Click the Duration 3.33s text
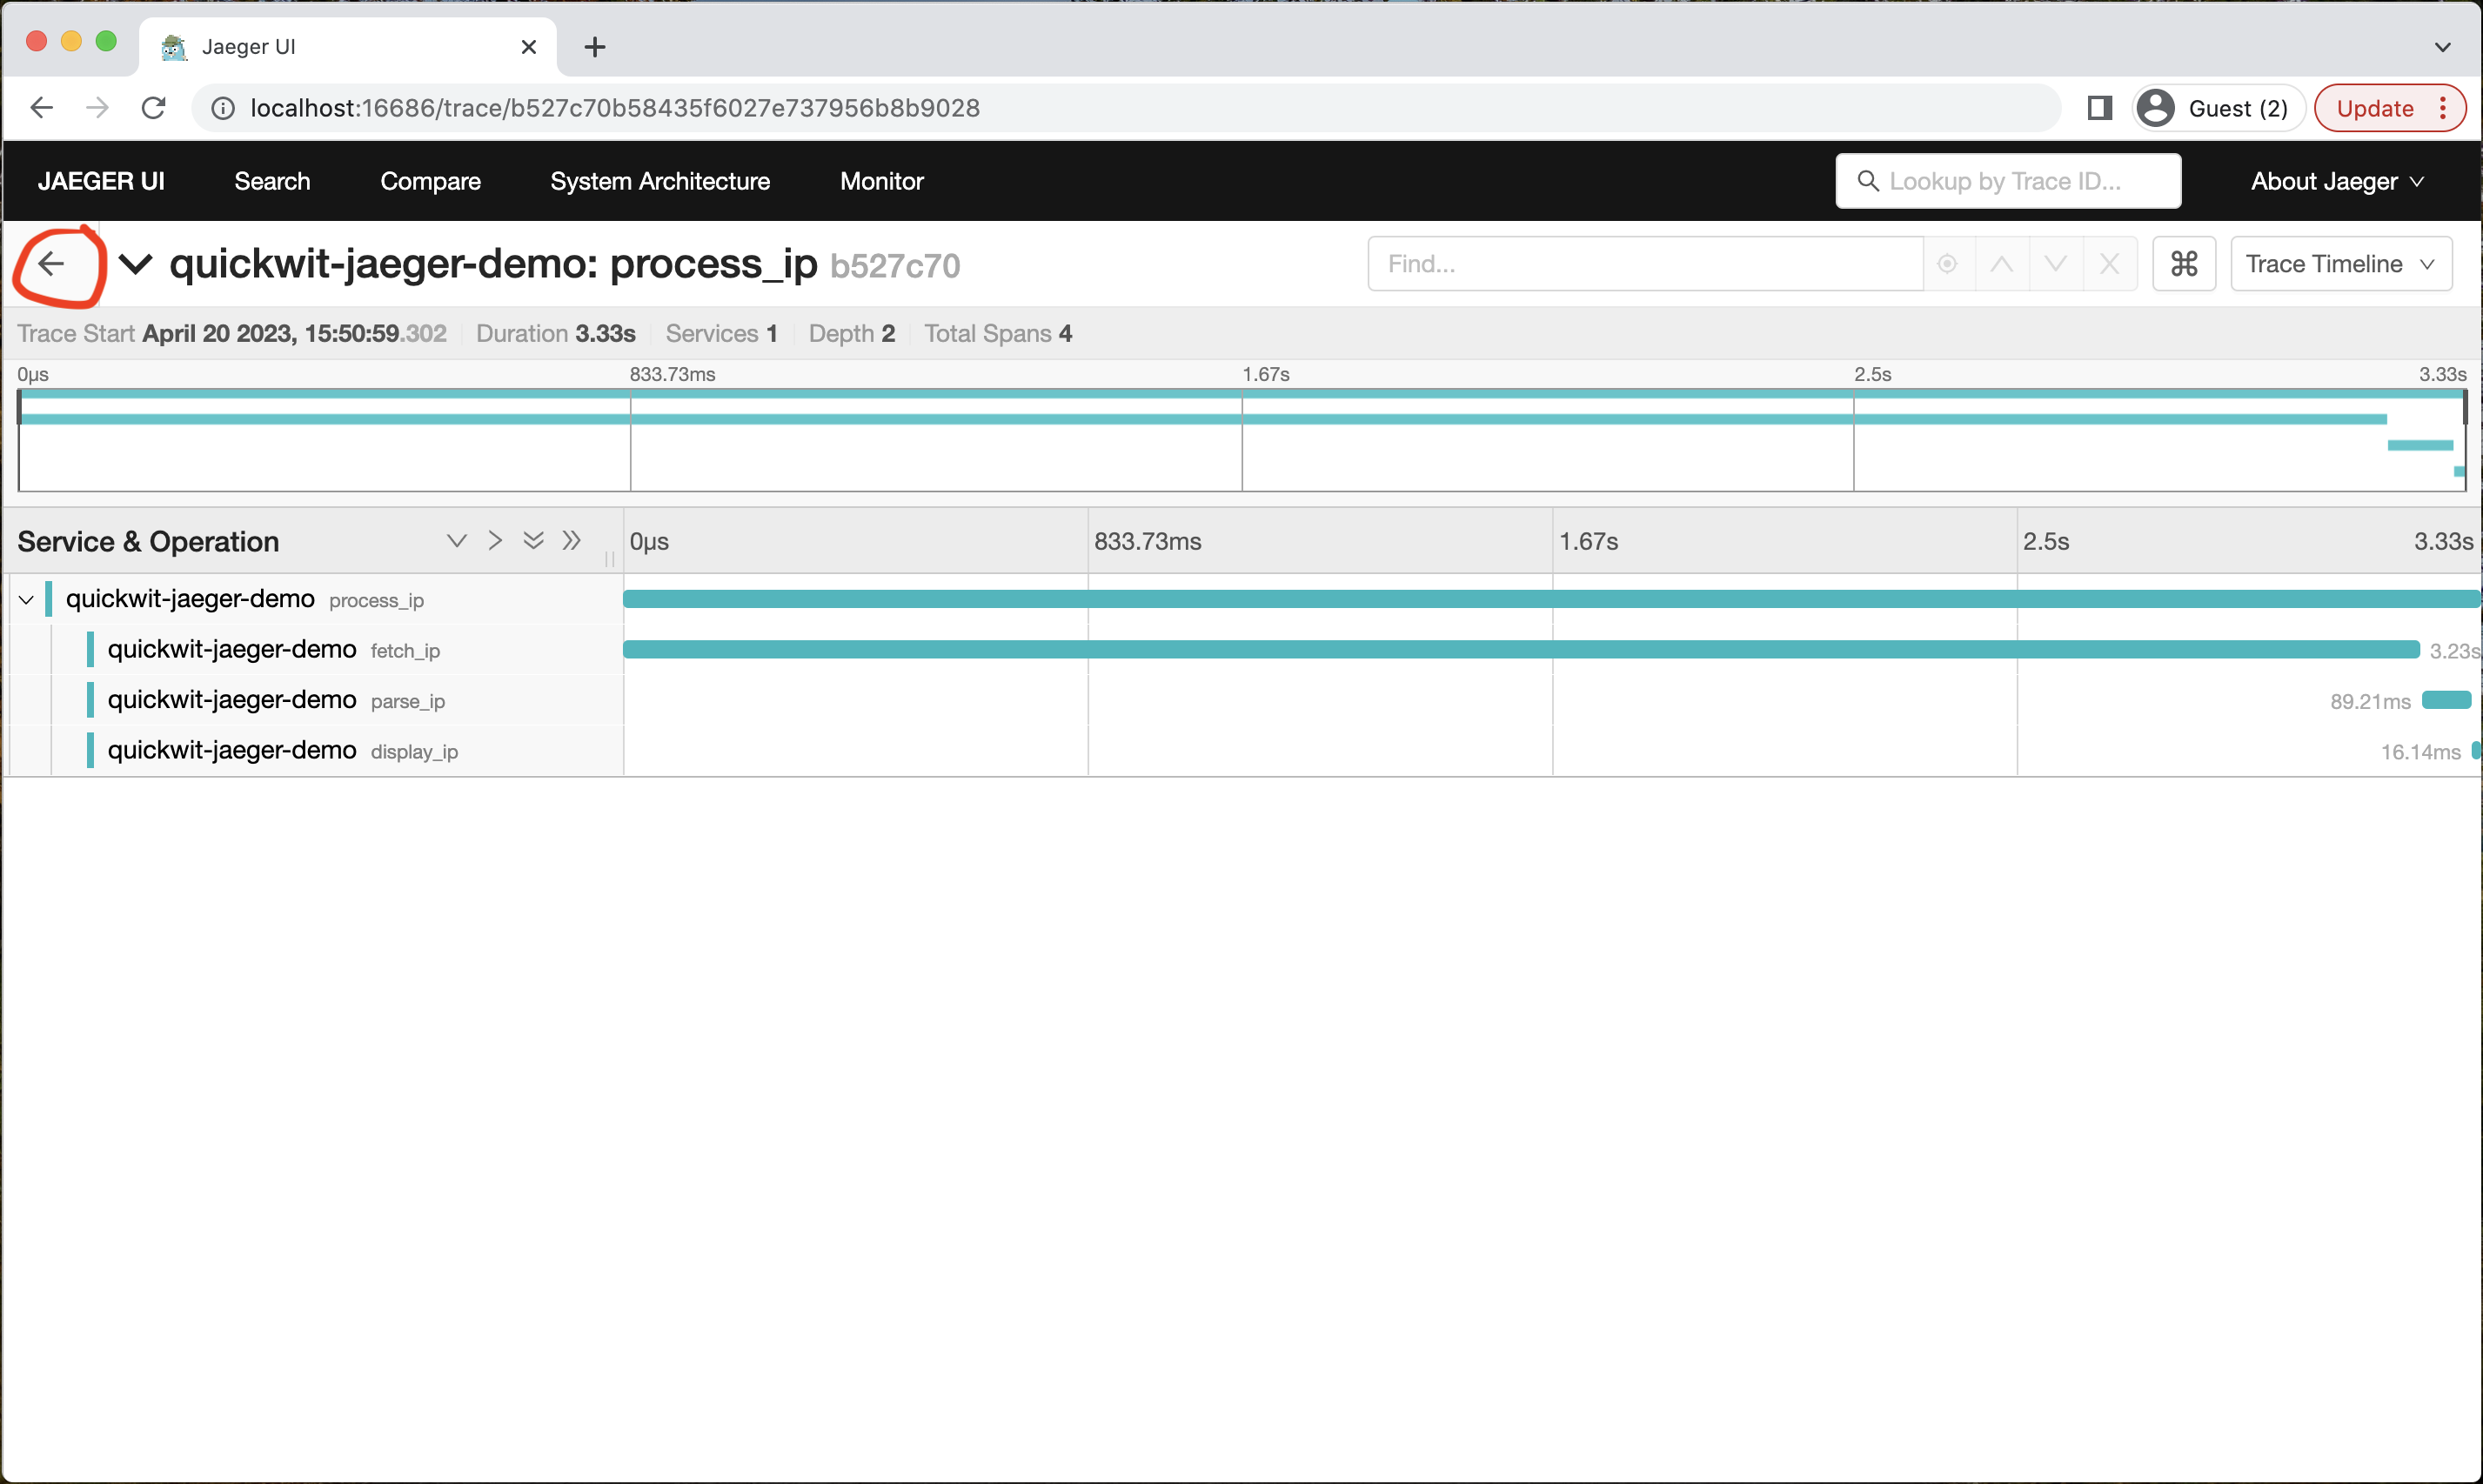Viewport: 2483px width, 1484px height. coord(556,334)
